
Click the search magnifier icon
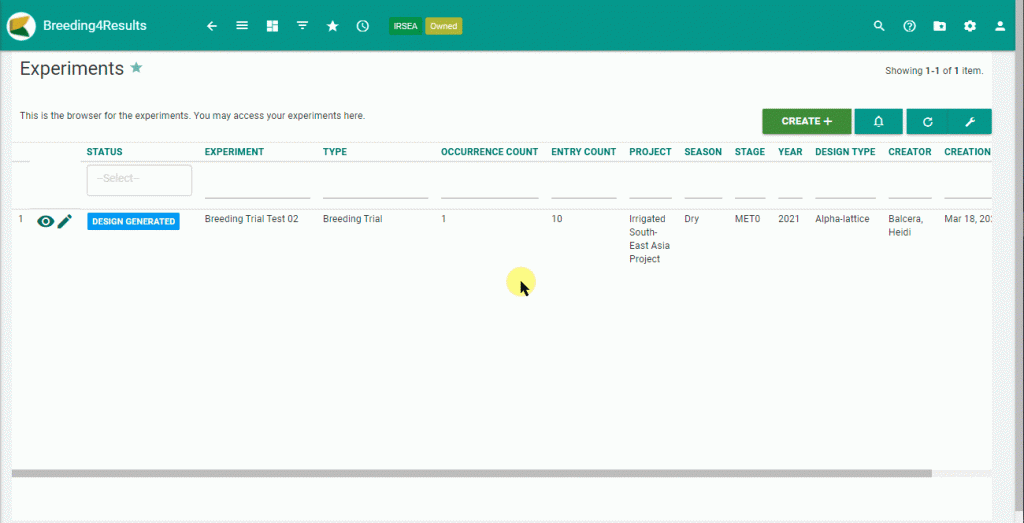(x=879, y=26)
